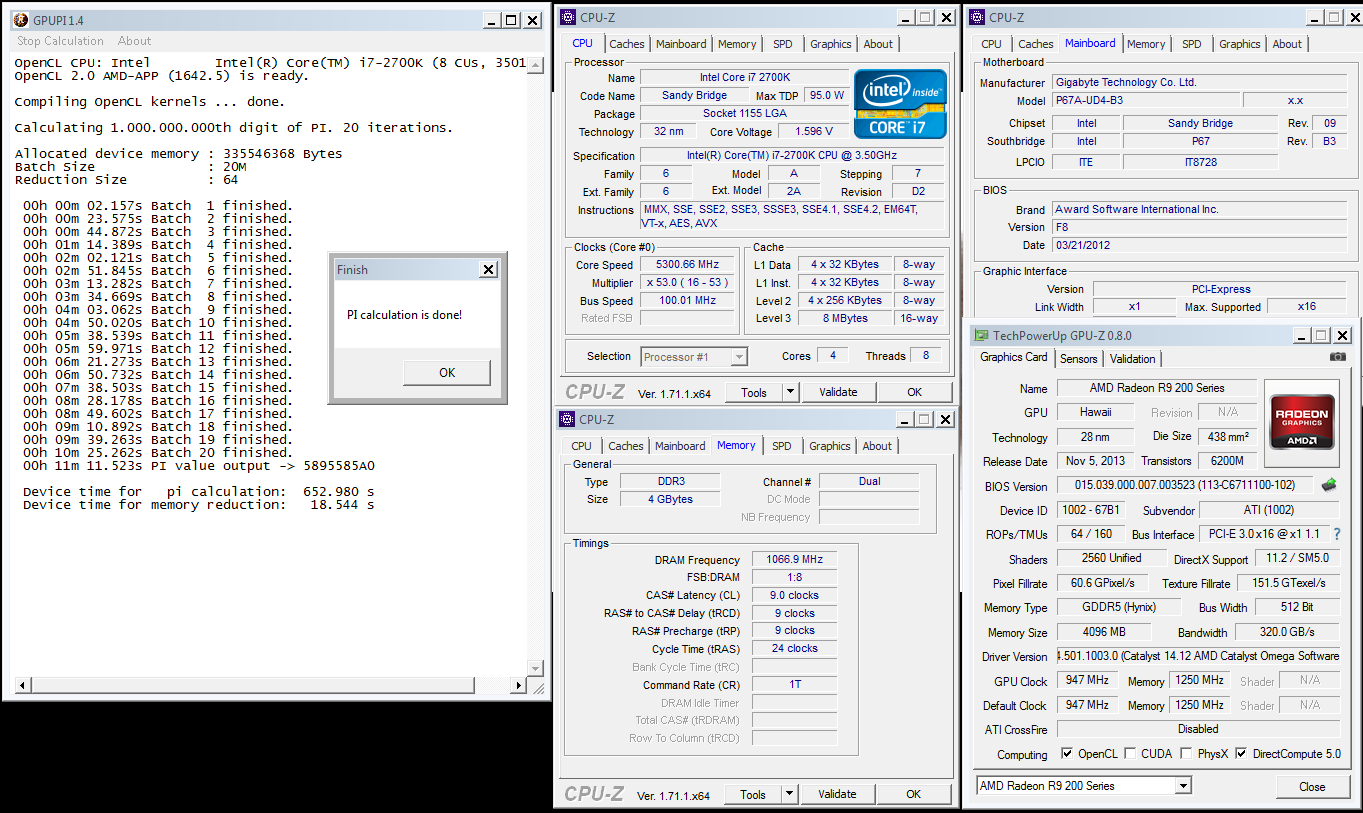Image resolution: width=1363 pixels, height=813 pixels.
Task: Click the ATI CrossFire Disabled field
Action: [1198, 730]
